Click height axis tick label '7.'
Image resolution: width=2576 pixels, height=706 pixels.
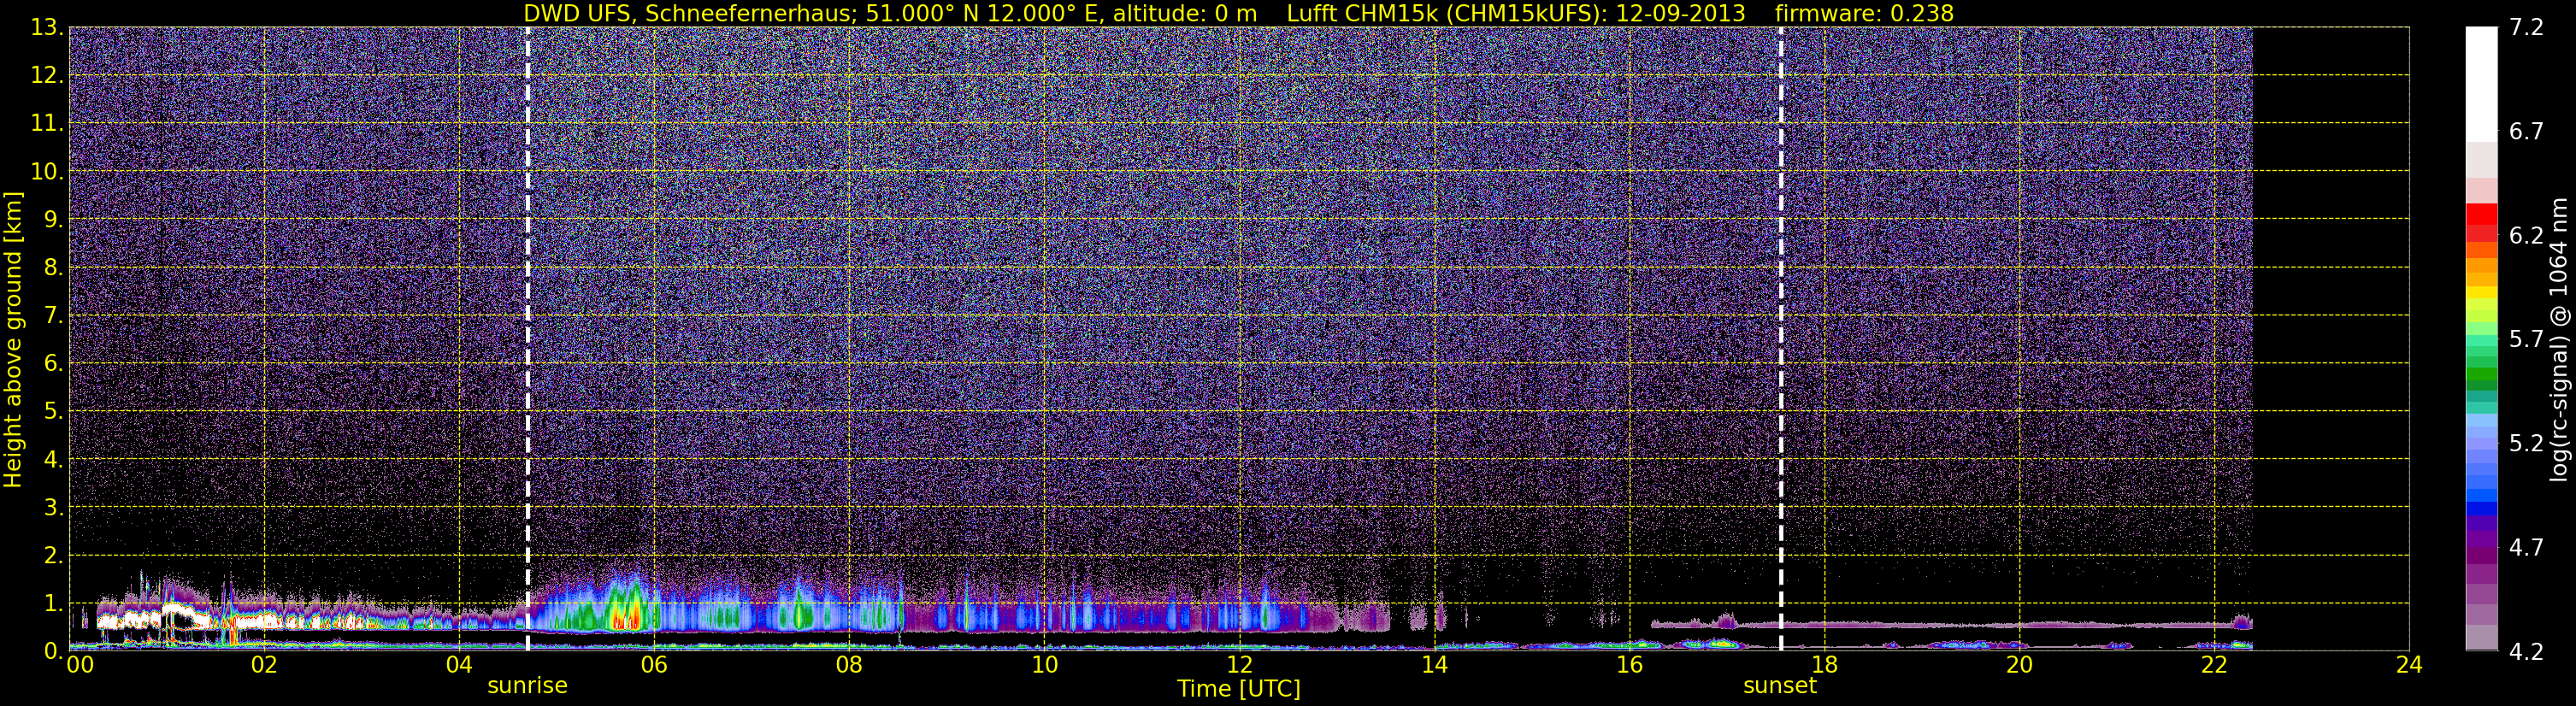(x=53, y=316)
